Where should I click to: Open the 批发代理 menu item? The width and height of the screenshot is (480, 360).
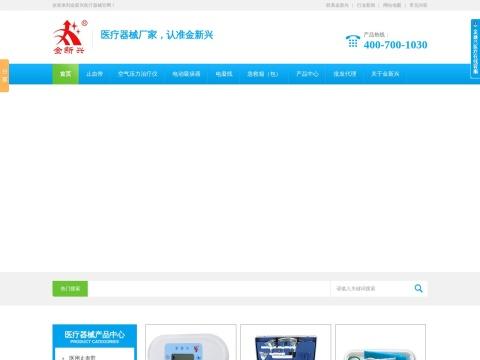tap(345, 74)
